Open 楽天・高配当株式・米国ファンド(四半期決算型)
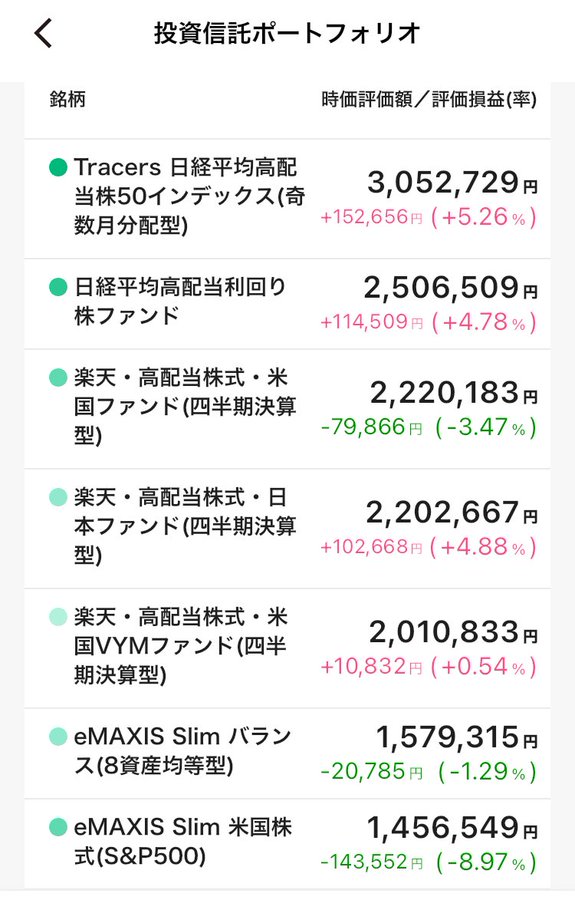 click(x=287, y=409)
